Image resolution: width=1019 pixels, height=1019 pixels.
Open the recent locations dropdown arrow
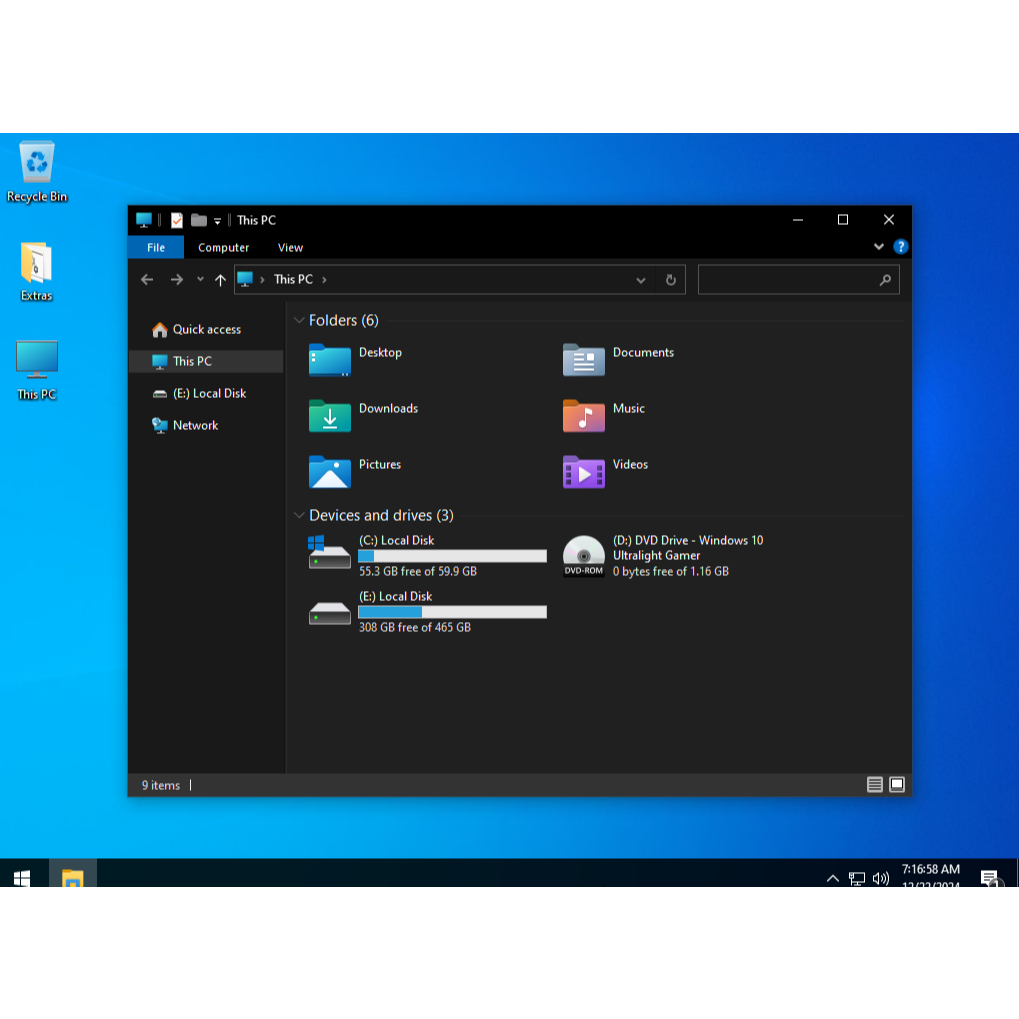tap(200, 279)
